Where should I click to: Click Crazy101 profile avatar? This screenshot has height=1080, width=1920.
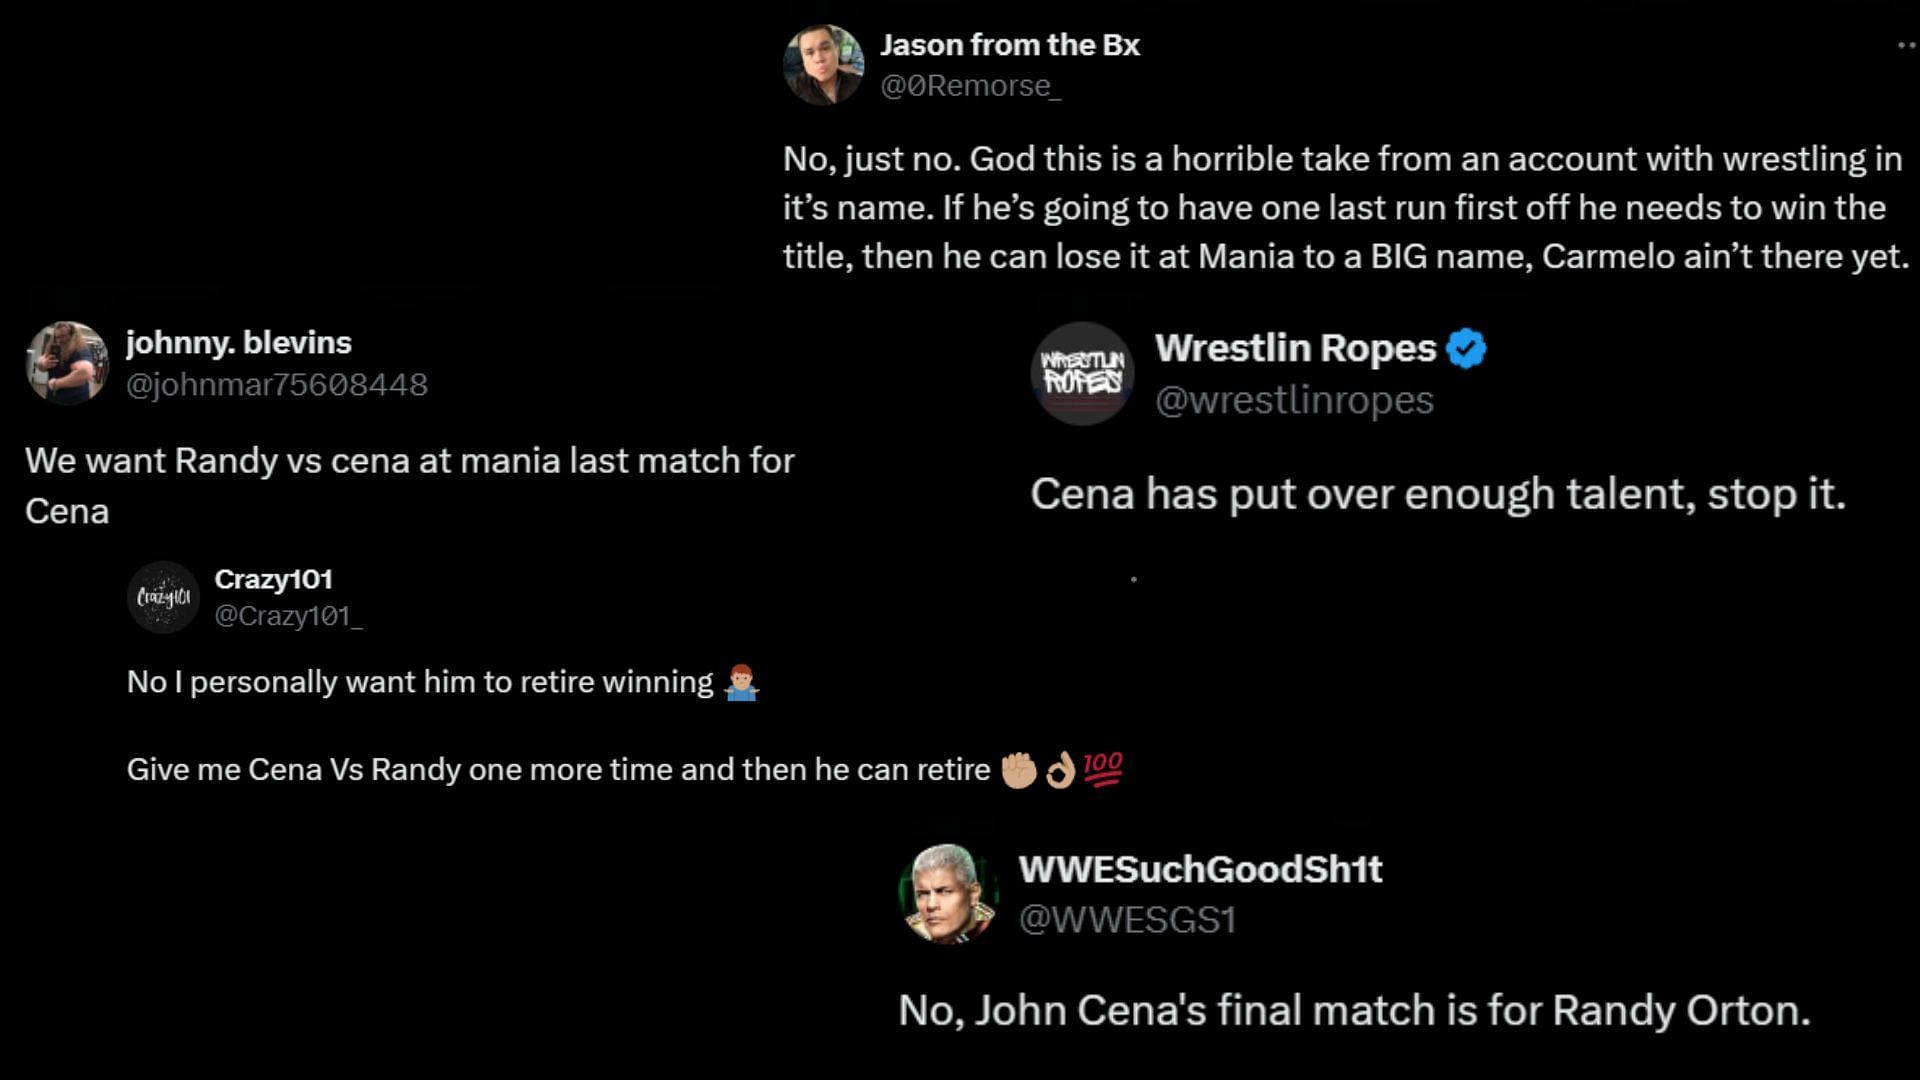[x=164, y=597]
